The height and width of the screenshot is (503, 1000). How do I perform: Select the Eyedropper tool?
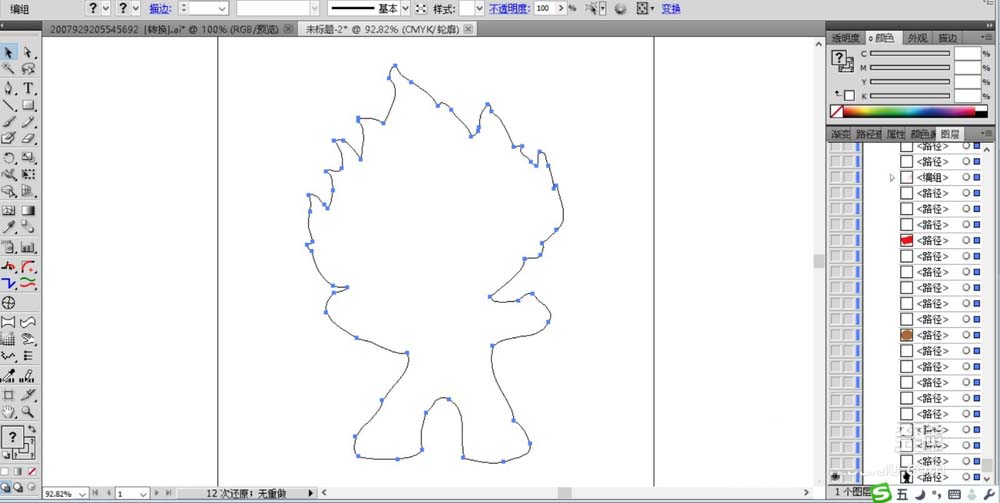9,227
